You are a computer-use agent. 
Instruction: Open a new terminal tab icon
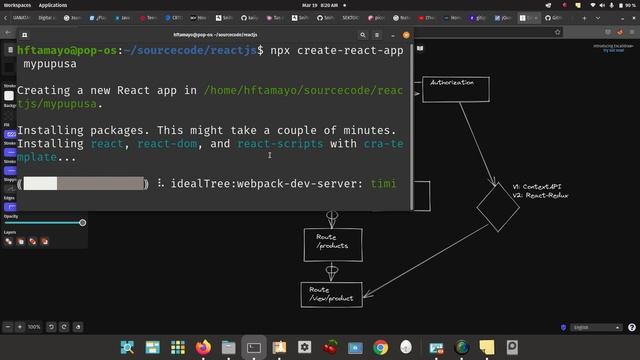click(x=24, y=35)
